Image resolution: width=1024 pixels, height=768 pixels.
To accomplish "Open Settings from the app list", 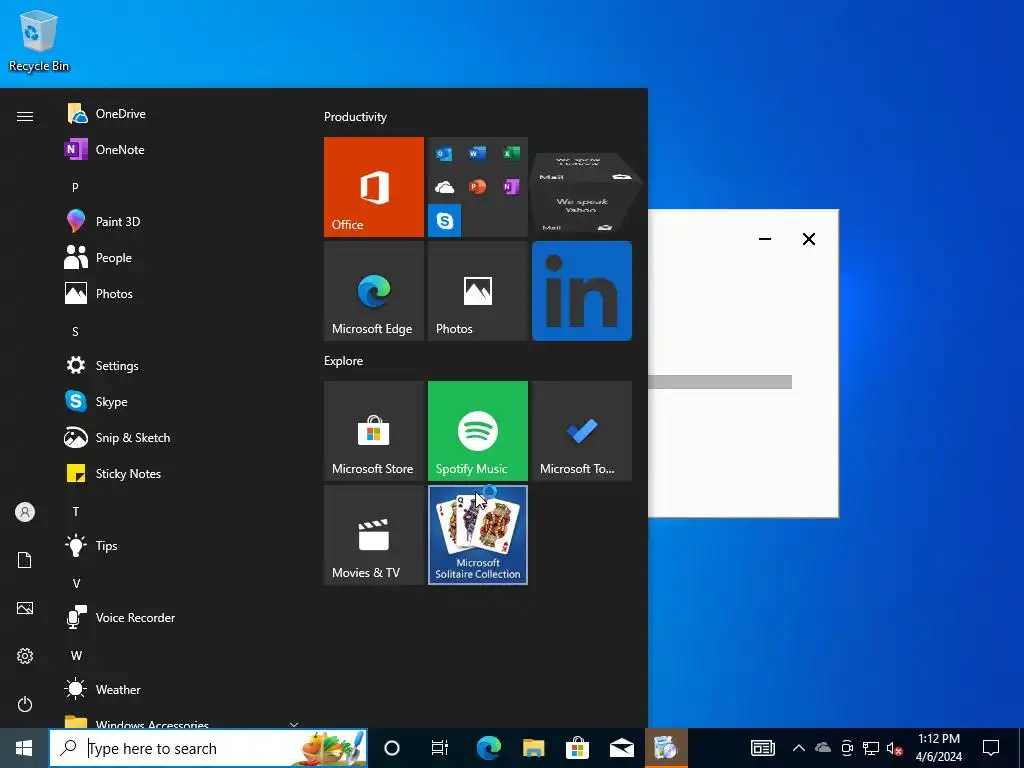I will point(182,365).
